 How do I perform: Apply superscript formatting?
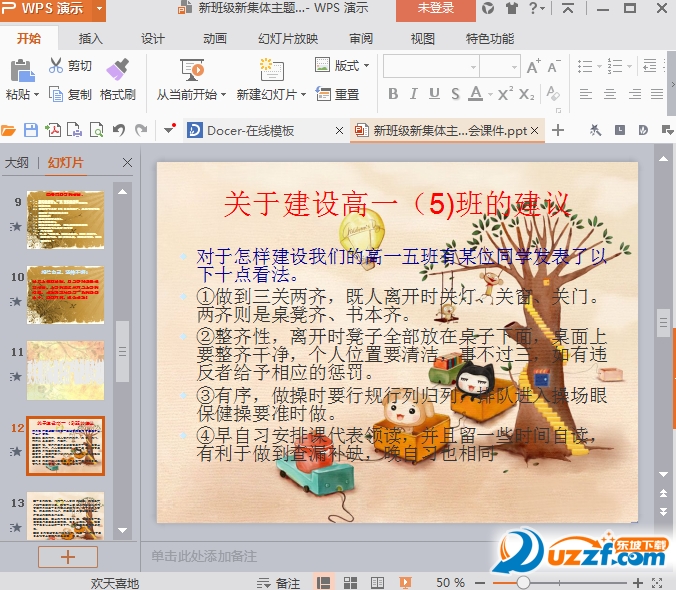[505, 94]
